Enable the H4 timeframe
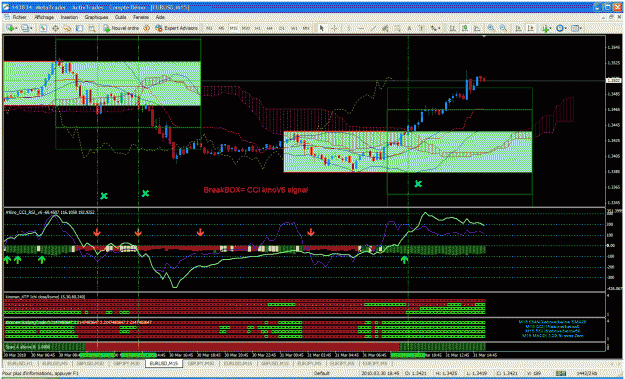 tap(269, 28)
